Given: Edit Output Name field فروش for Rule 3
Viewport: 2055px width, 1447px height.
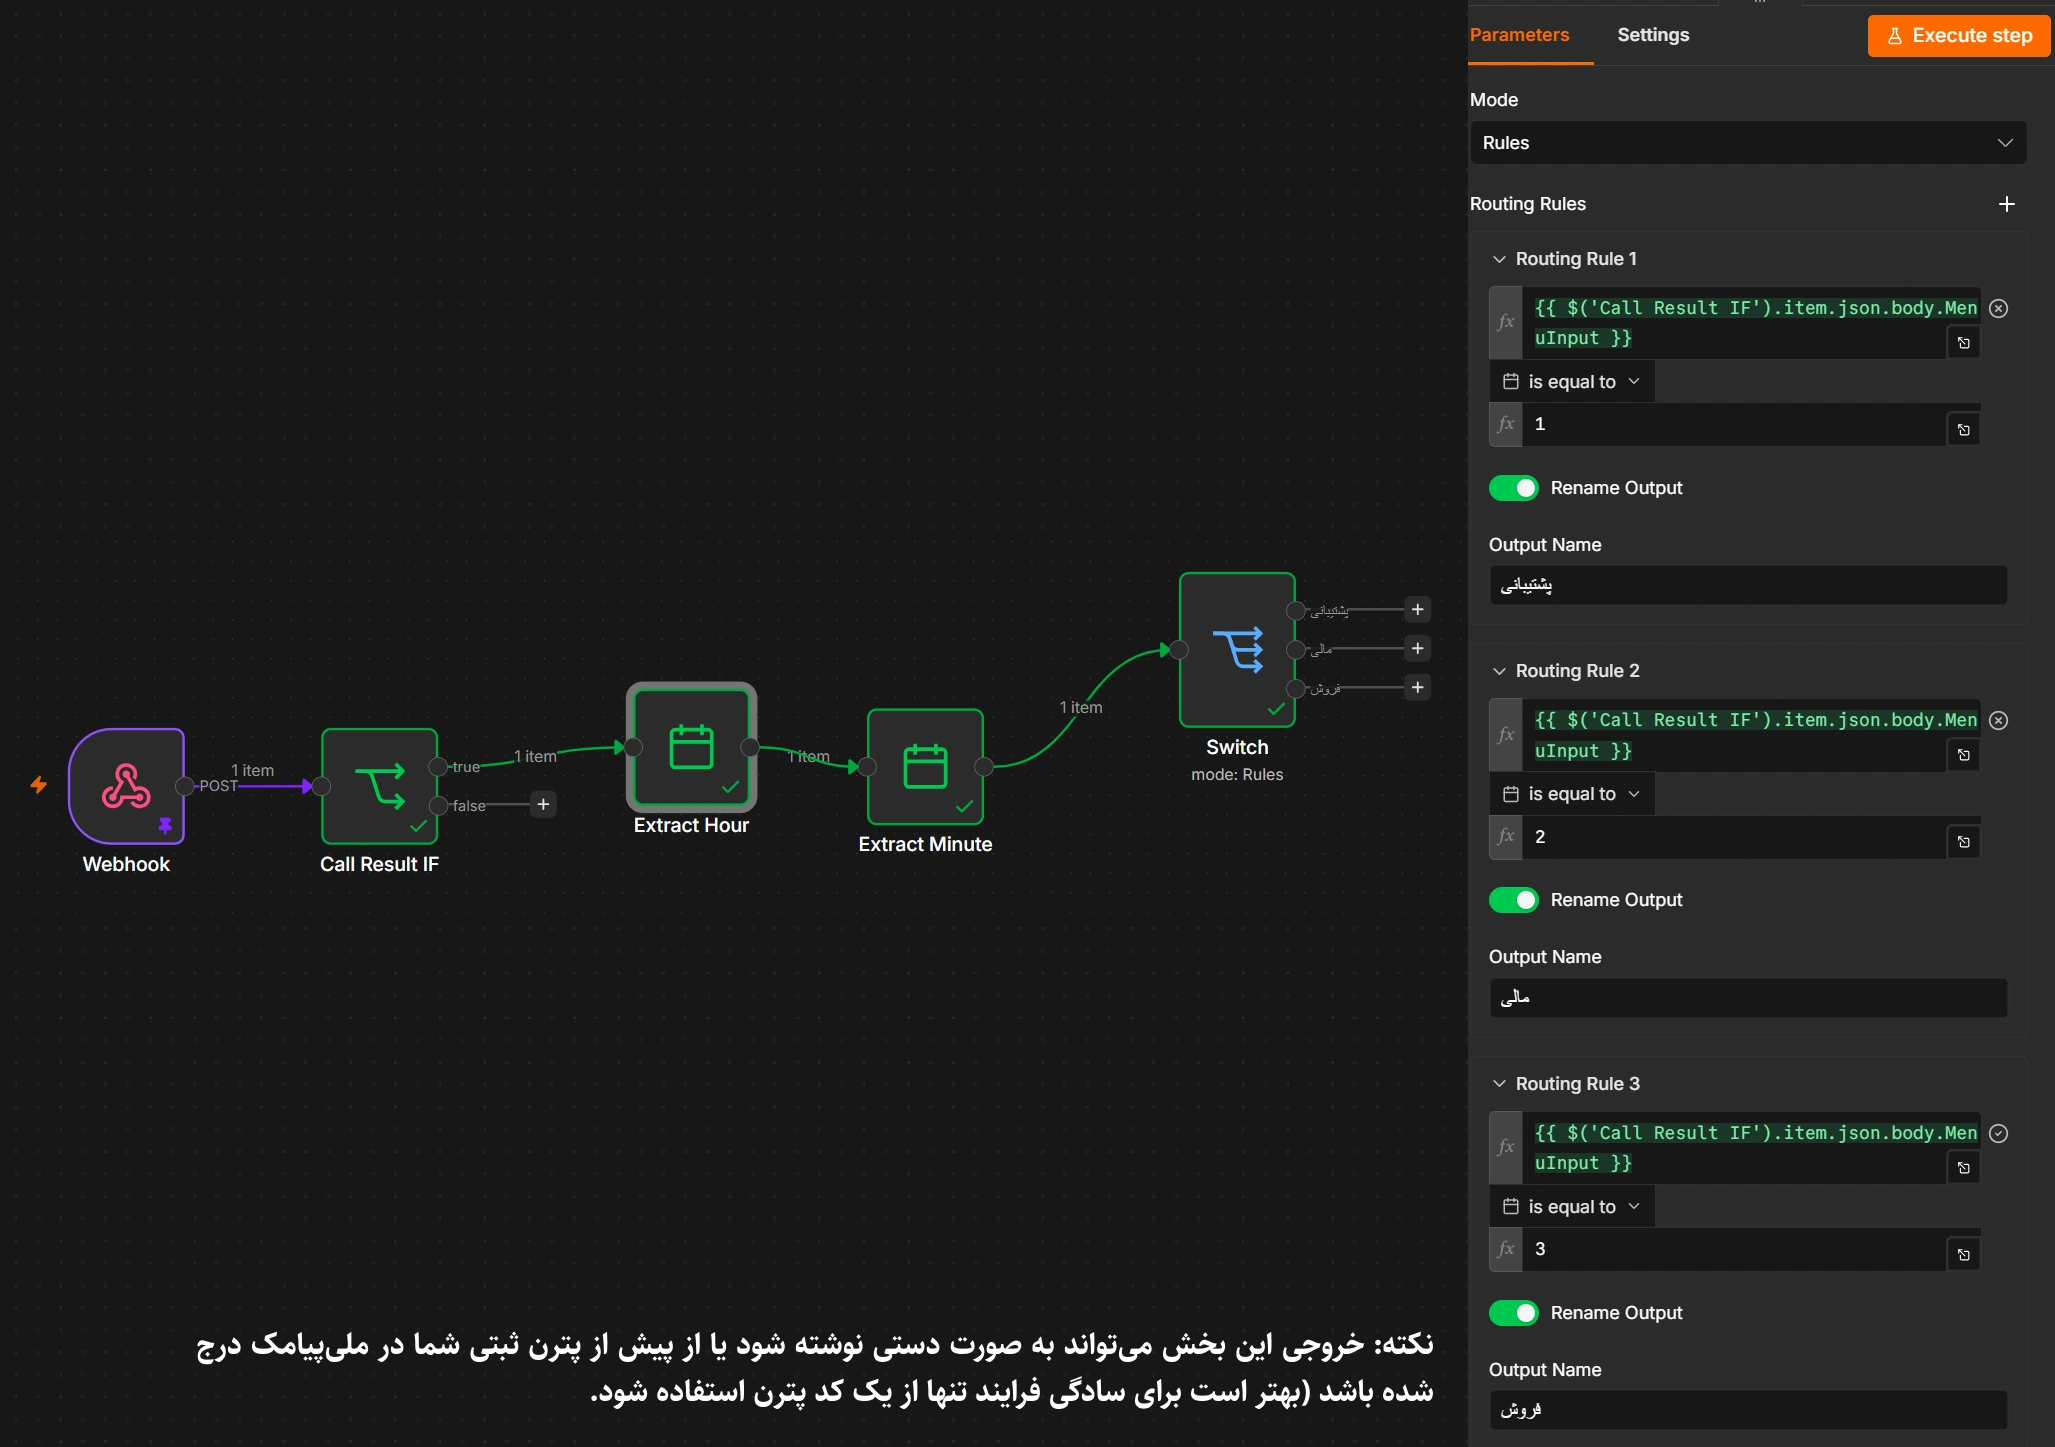Looking at the screenshot, I should 1748,1410.
